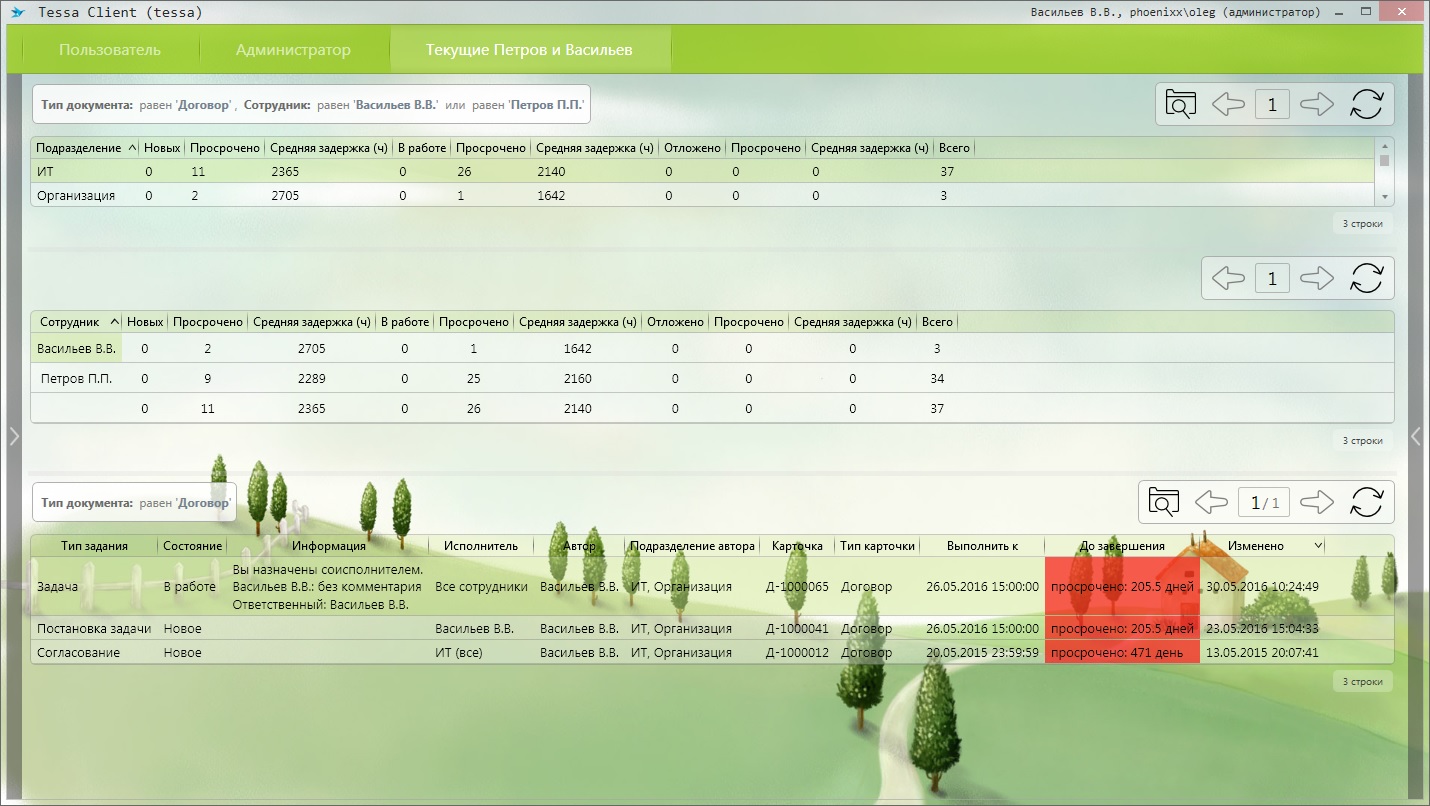Click the Tessa bird app icon
The height and width of the screenshot is (806, 1430).
click(x=17, y=12)
